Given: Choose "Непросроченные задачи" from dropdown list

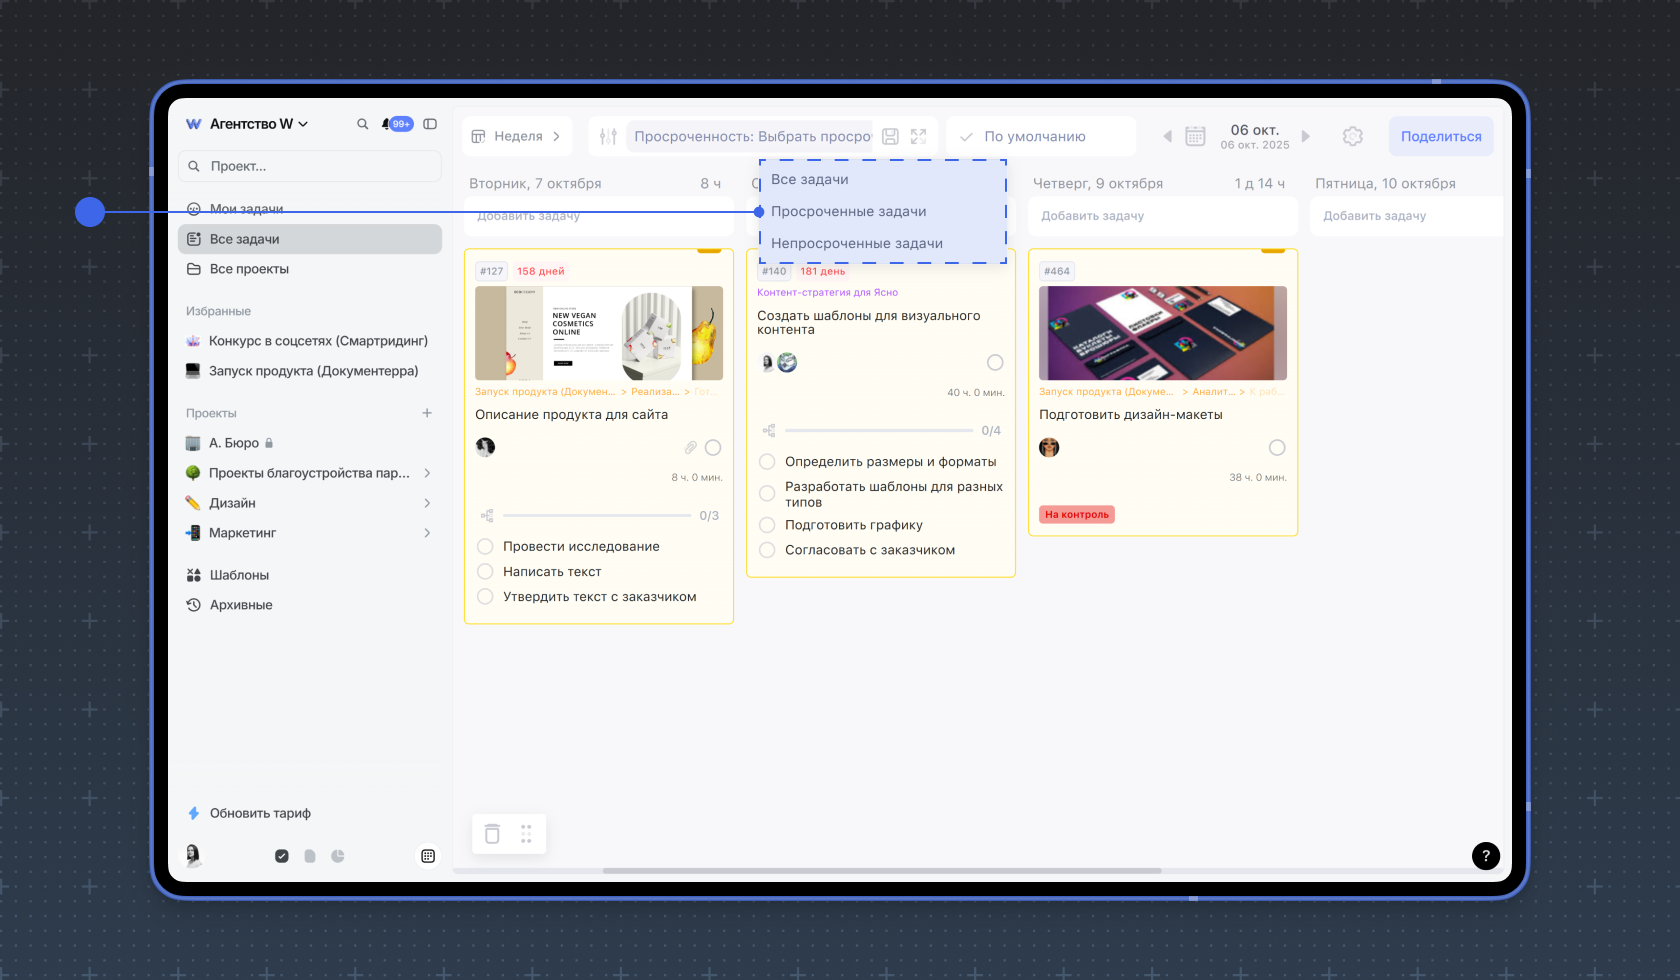Looking at the screenshot, I should (x=856, y=243).
